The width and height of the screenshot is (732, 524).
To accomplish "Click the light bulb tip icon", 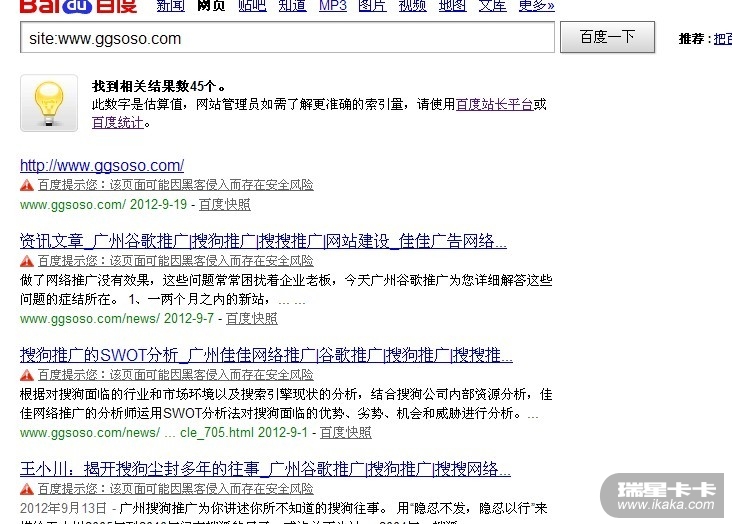I will 49,103.
